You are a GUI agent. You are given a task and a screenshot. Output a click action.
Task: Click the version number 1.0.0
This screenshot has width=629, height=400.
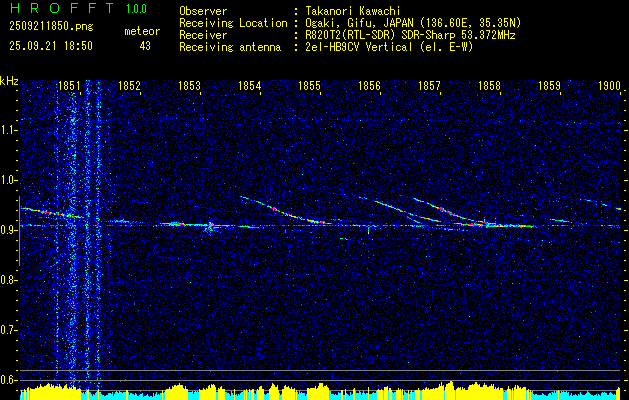pos(136,9)
